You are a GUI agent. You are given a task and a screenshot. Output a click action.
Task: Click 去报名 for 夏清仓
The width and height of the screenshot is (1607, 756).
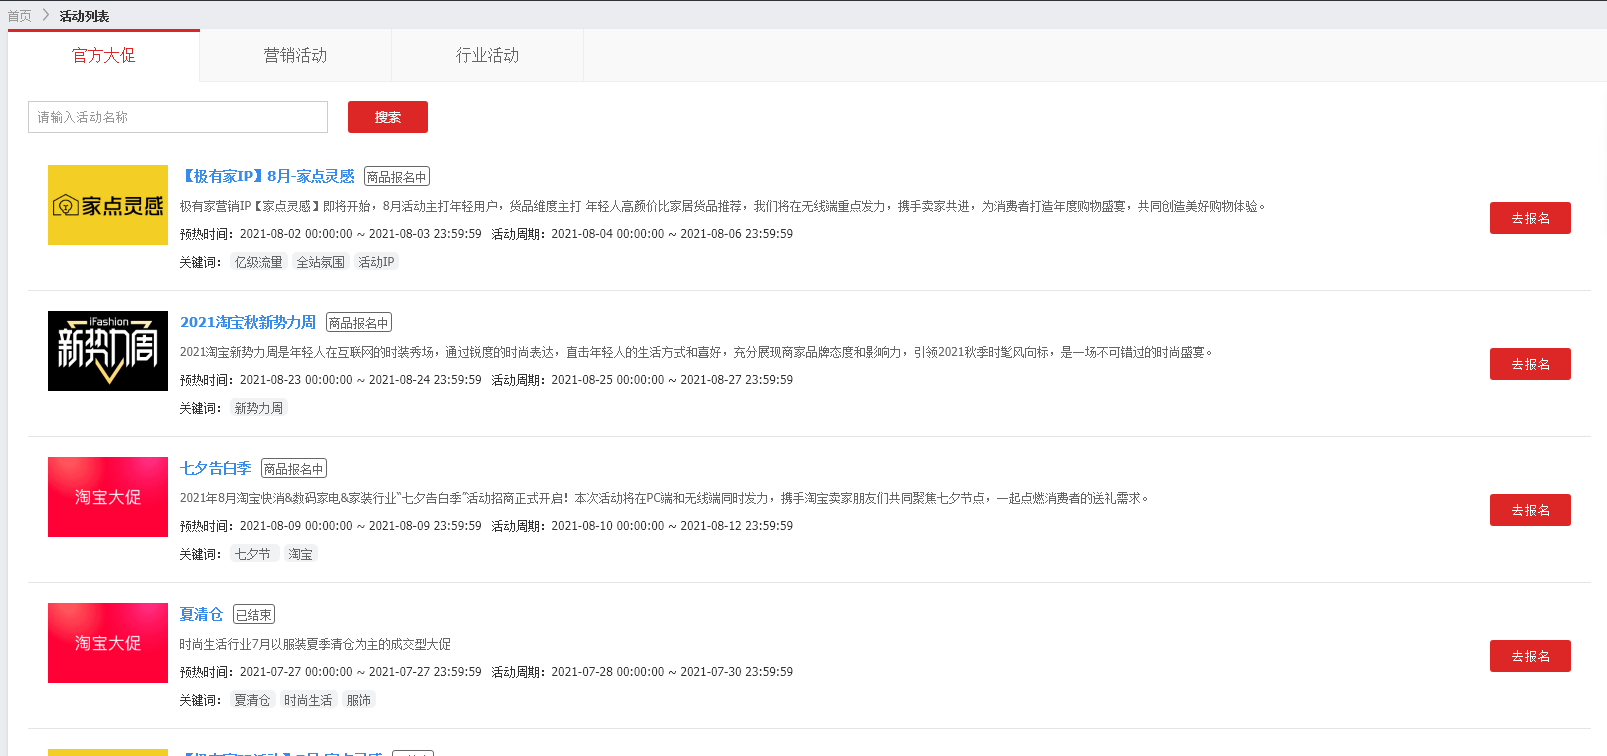point(1530,656)
